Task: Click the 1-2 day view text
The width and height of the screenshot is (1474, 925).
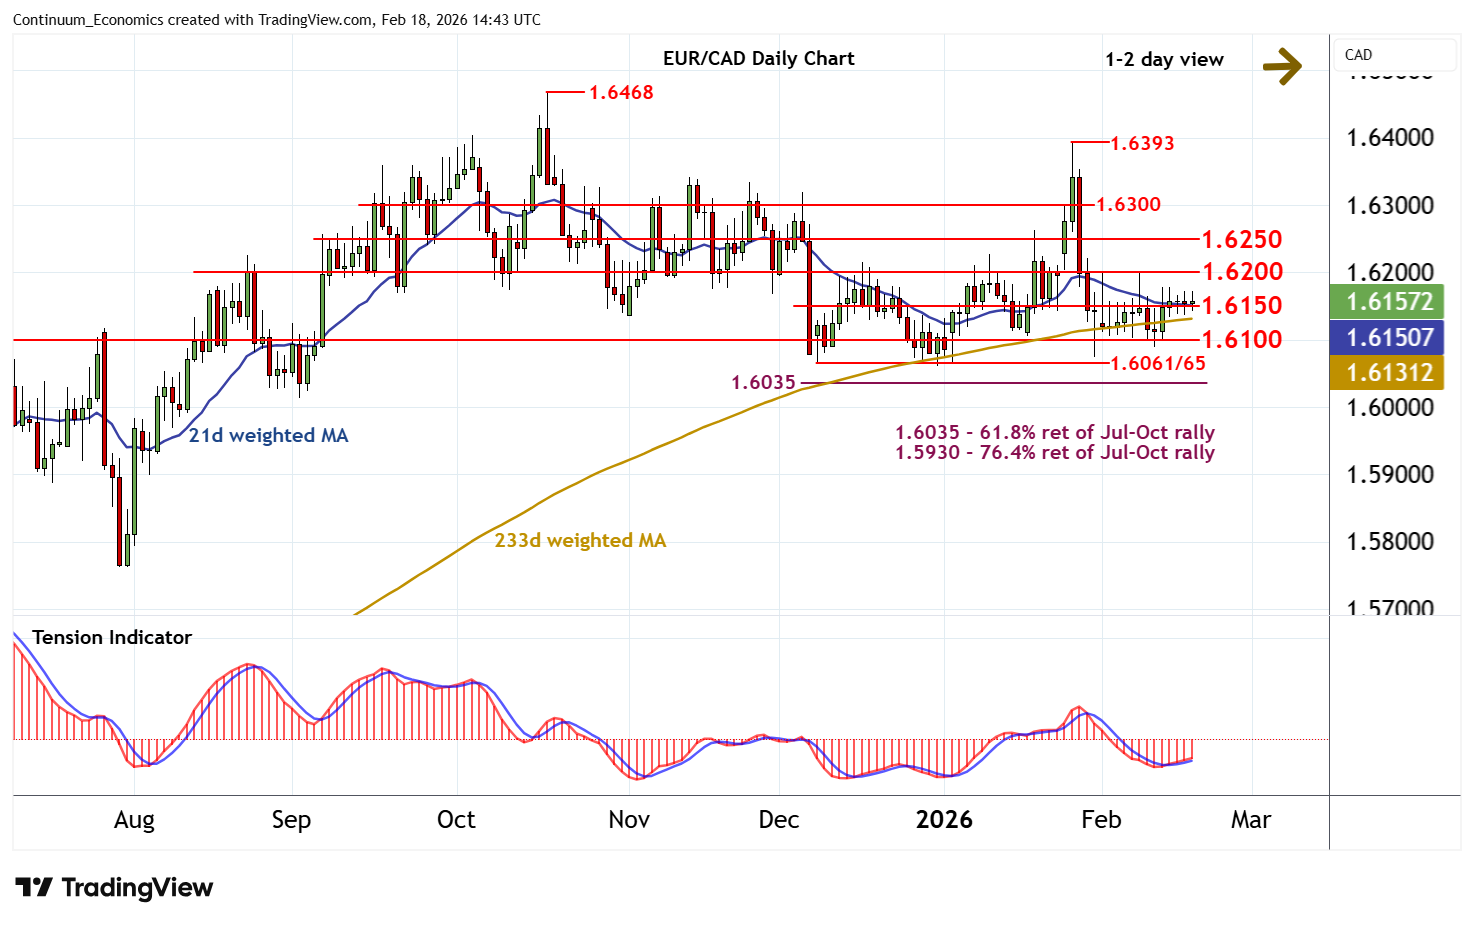Action: pos(1164,59)
